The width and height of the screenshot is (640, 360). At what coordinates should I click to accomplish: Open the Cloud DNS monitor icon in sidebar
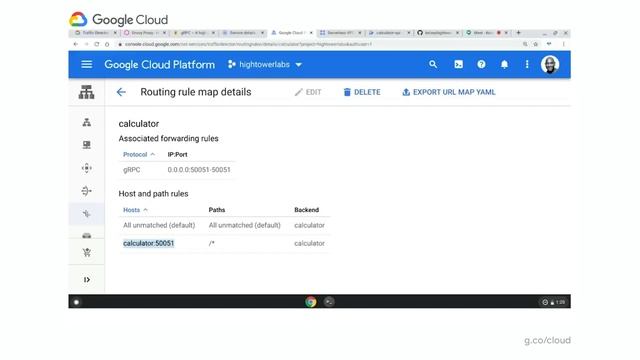click(87, 145)
